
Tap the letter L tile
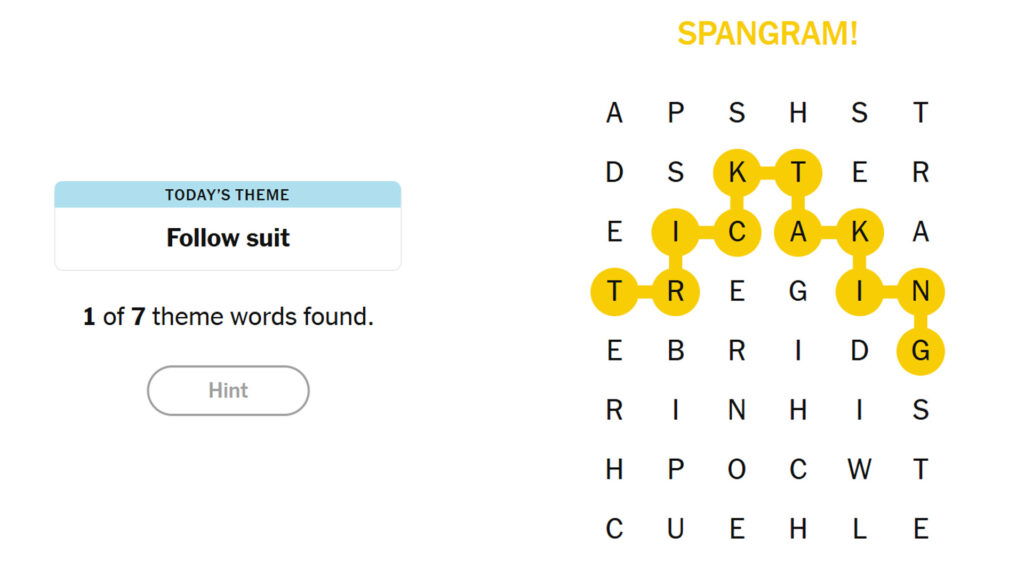[x=859, y=528]
